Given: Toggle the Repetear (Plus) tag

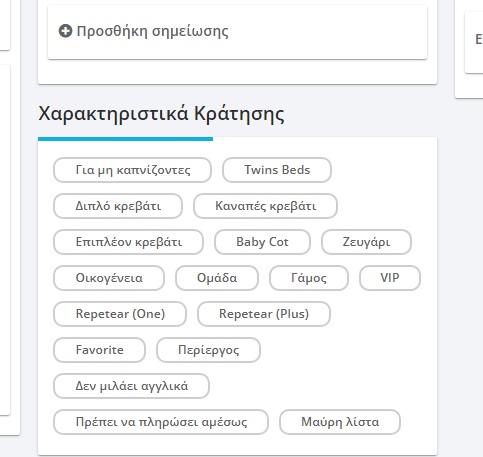Looking at the screenshot, I should point(264,314).
